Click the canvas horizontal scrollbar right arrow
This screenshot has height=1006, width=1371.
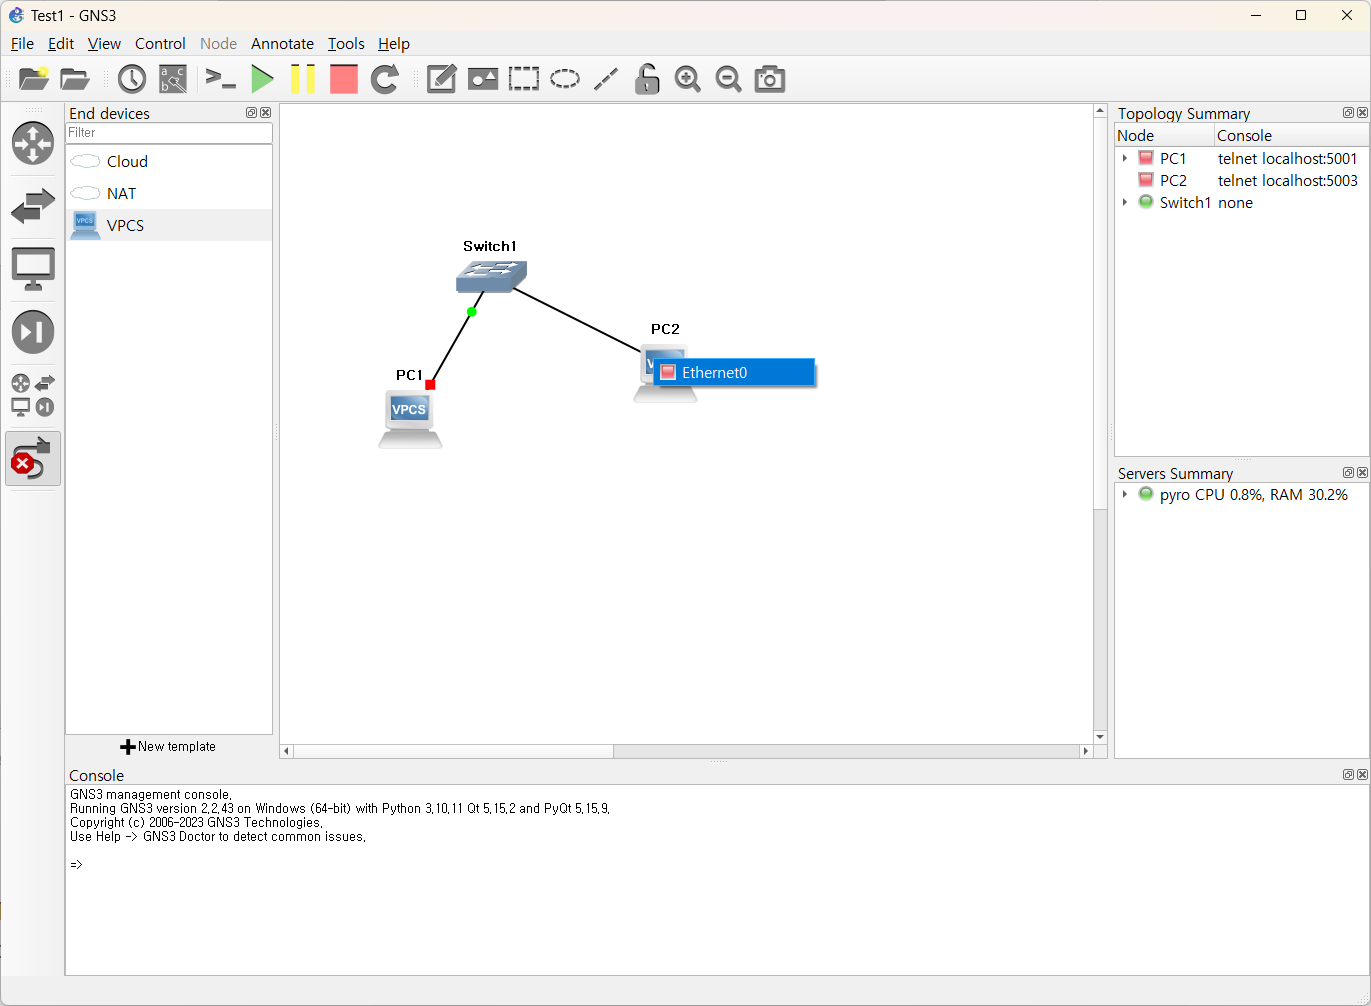coord(1086,751)
